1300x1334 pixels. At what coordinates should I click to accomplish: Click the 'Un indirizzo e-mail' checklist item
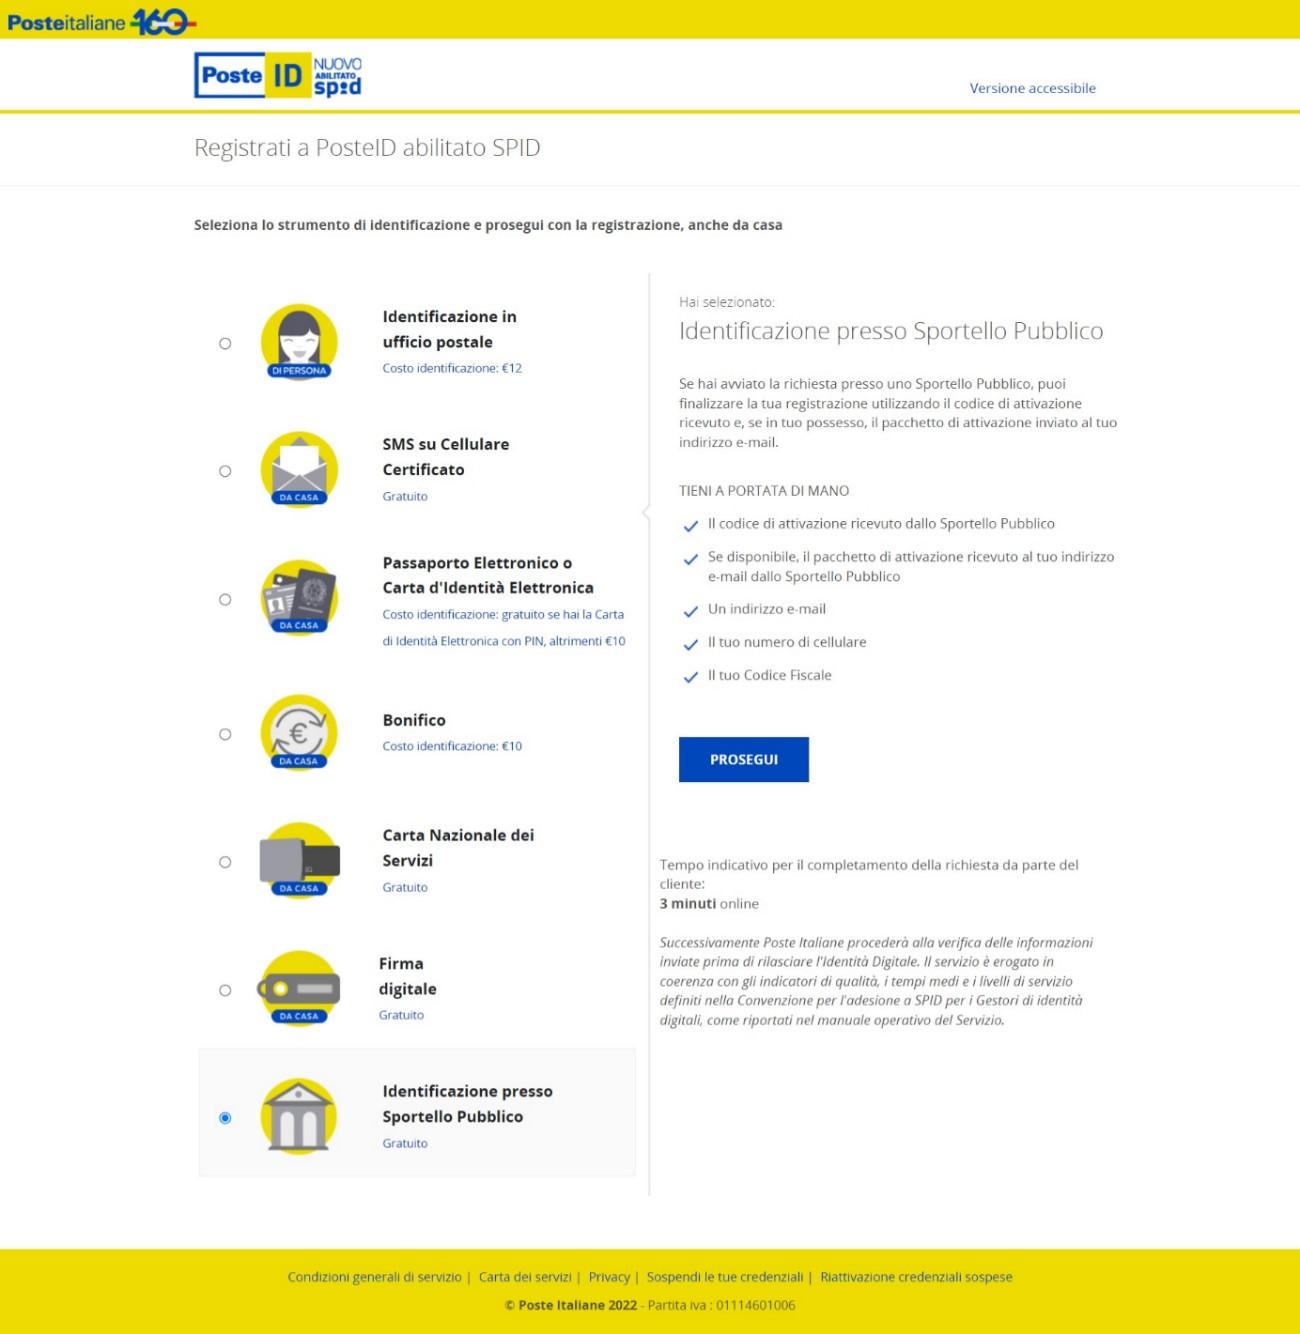coord(767,609)
